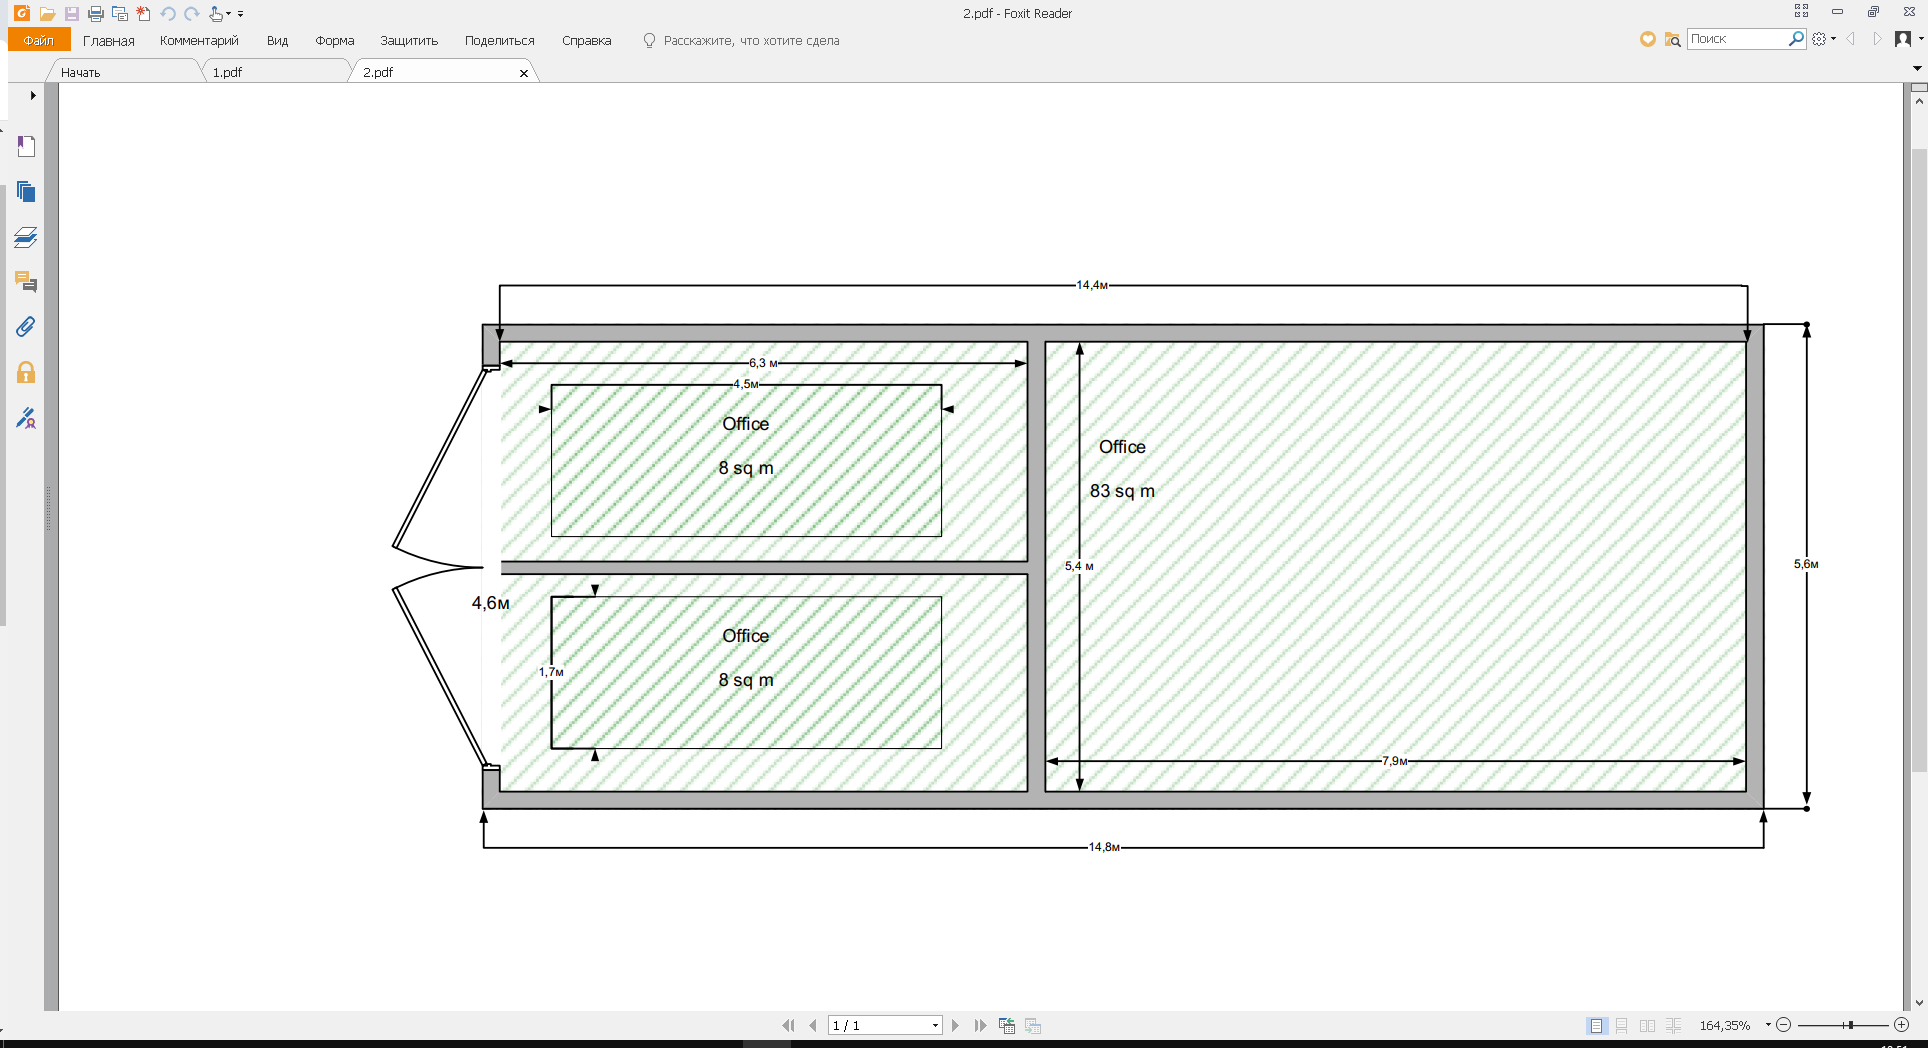
Task: Click the Print icon in quick access toolbar
Action: pyautogui.click(x=95, y=14)
